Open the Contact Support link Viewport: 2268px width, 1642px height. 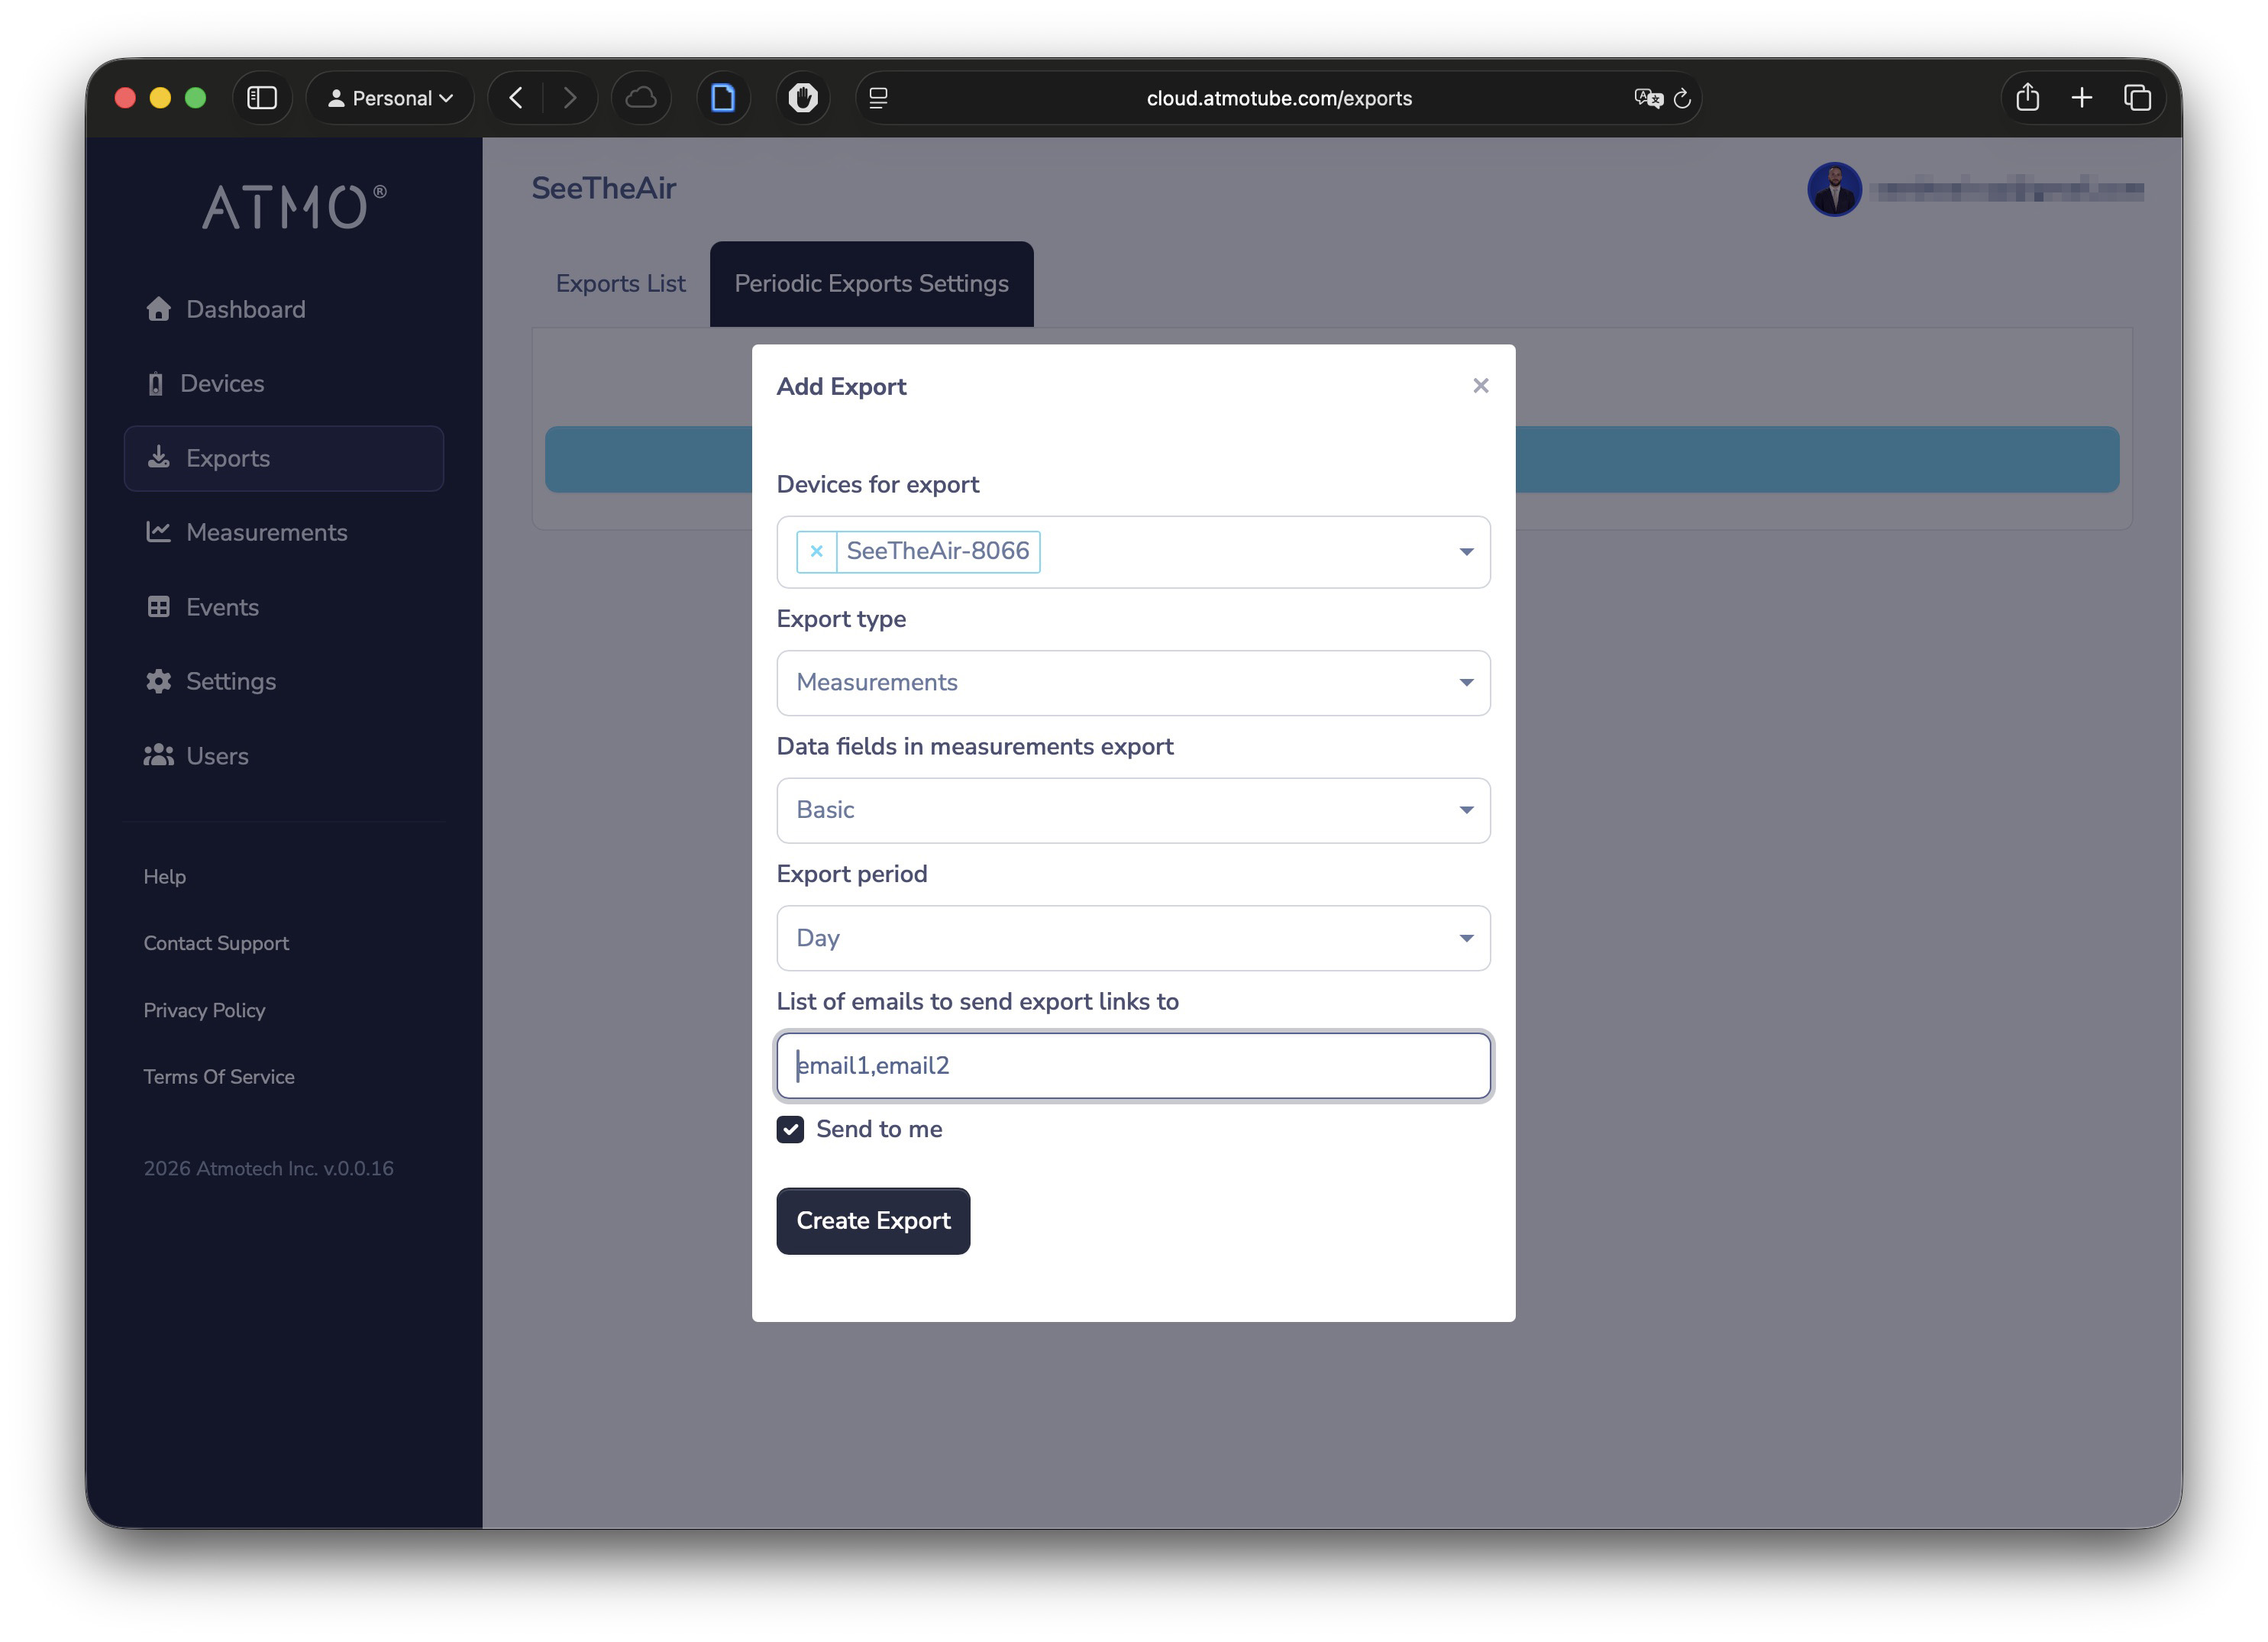click(216, 943)
